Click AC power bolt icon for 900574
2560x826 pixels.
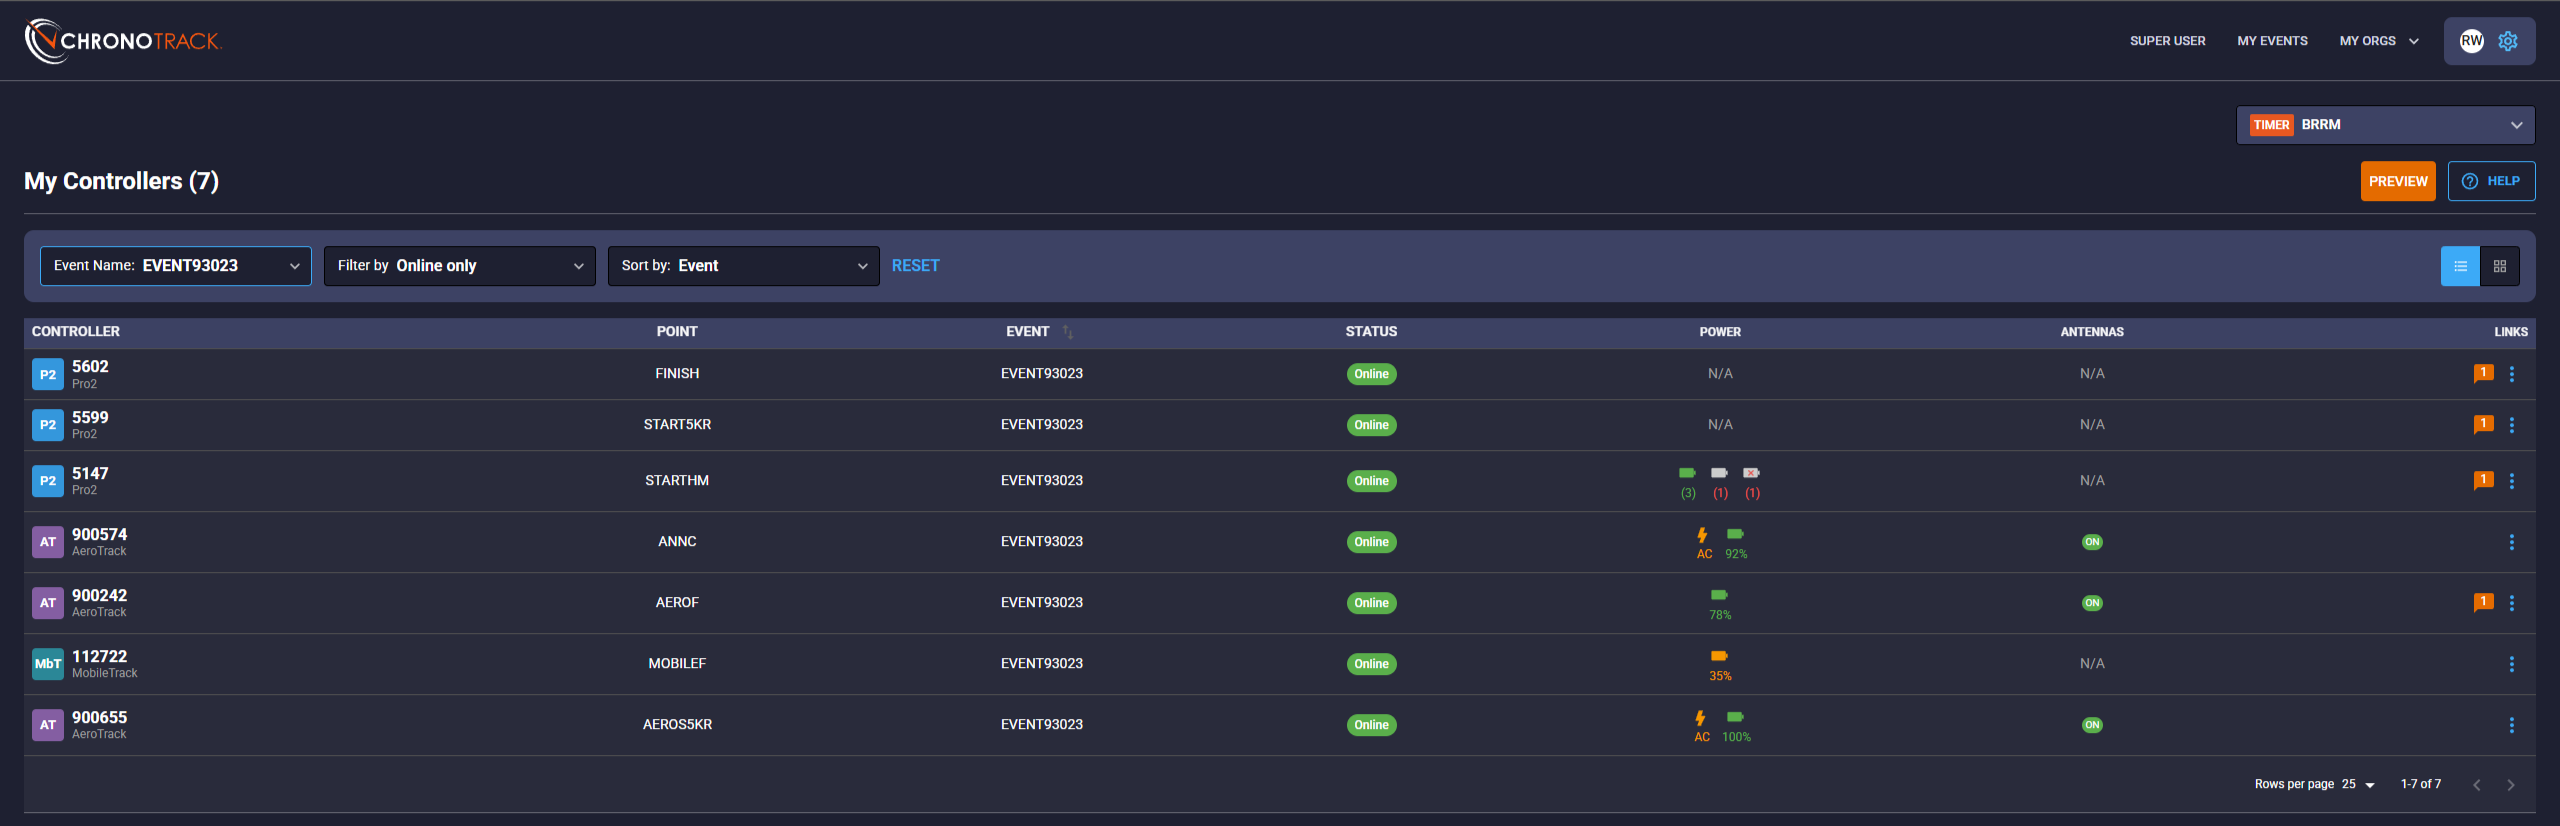1702,535
